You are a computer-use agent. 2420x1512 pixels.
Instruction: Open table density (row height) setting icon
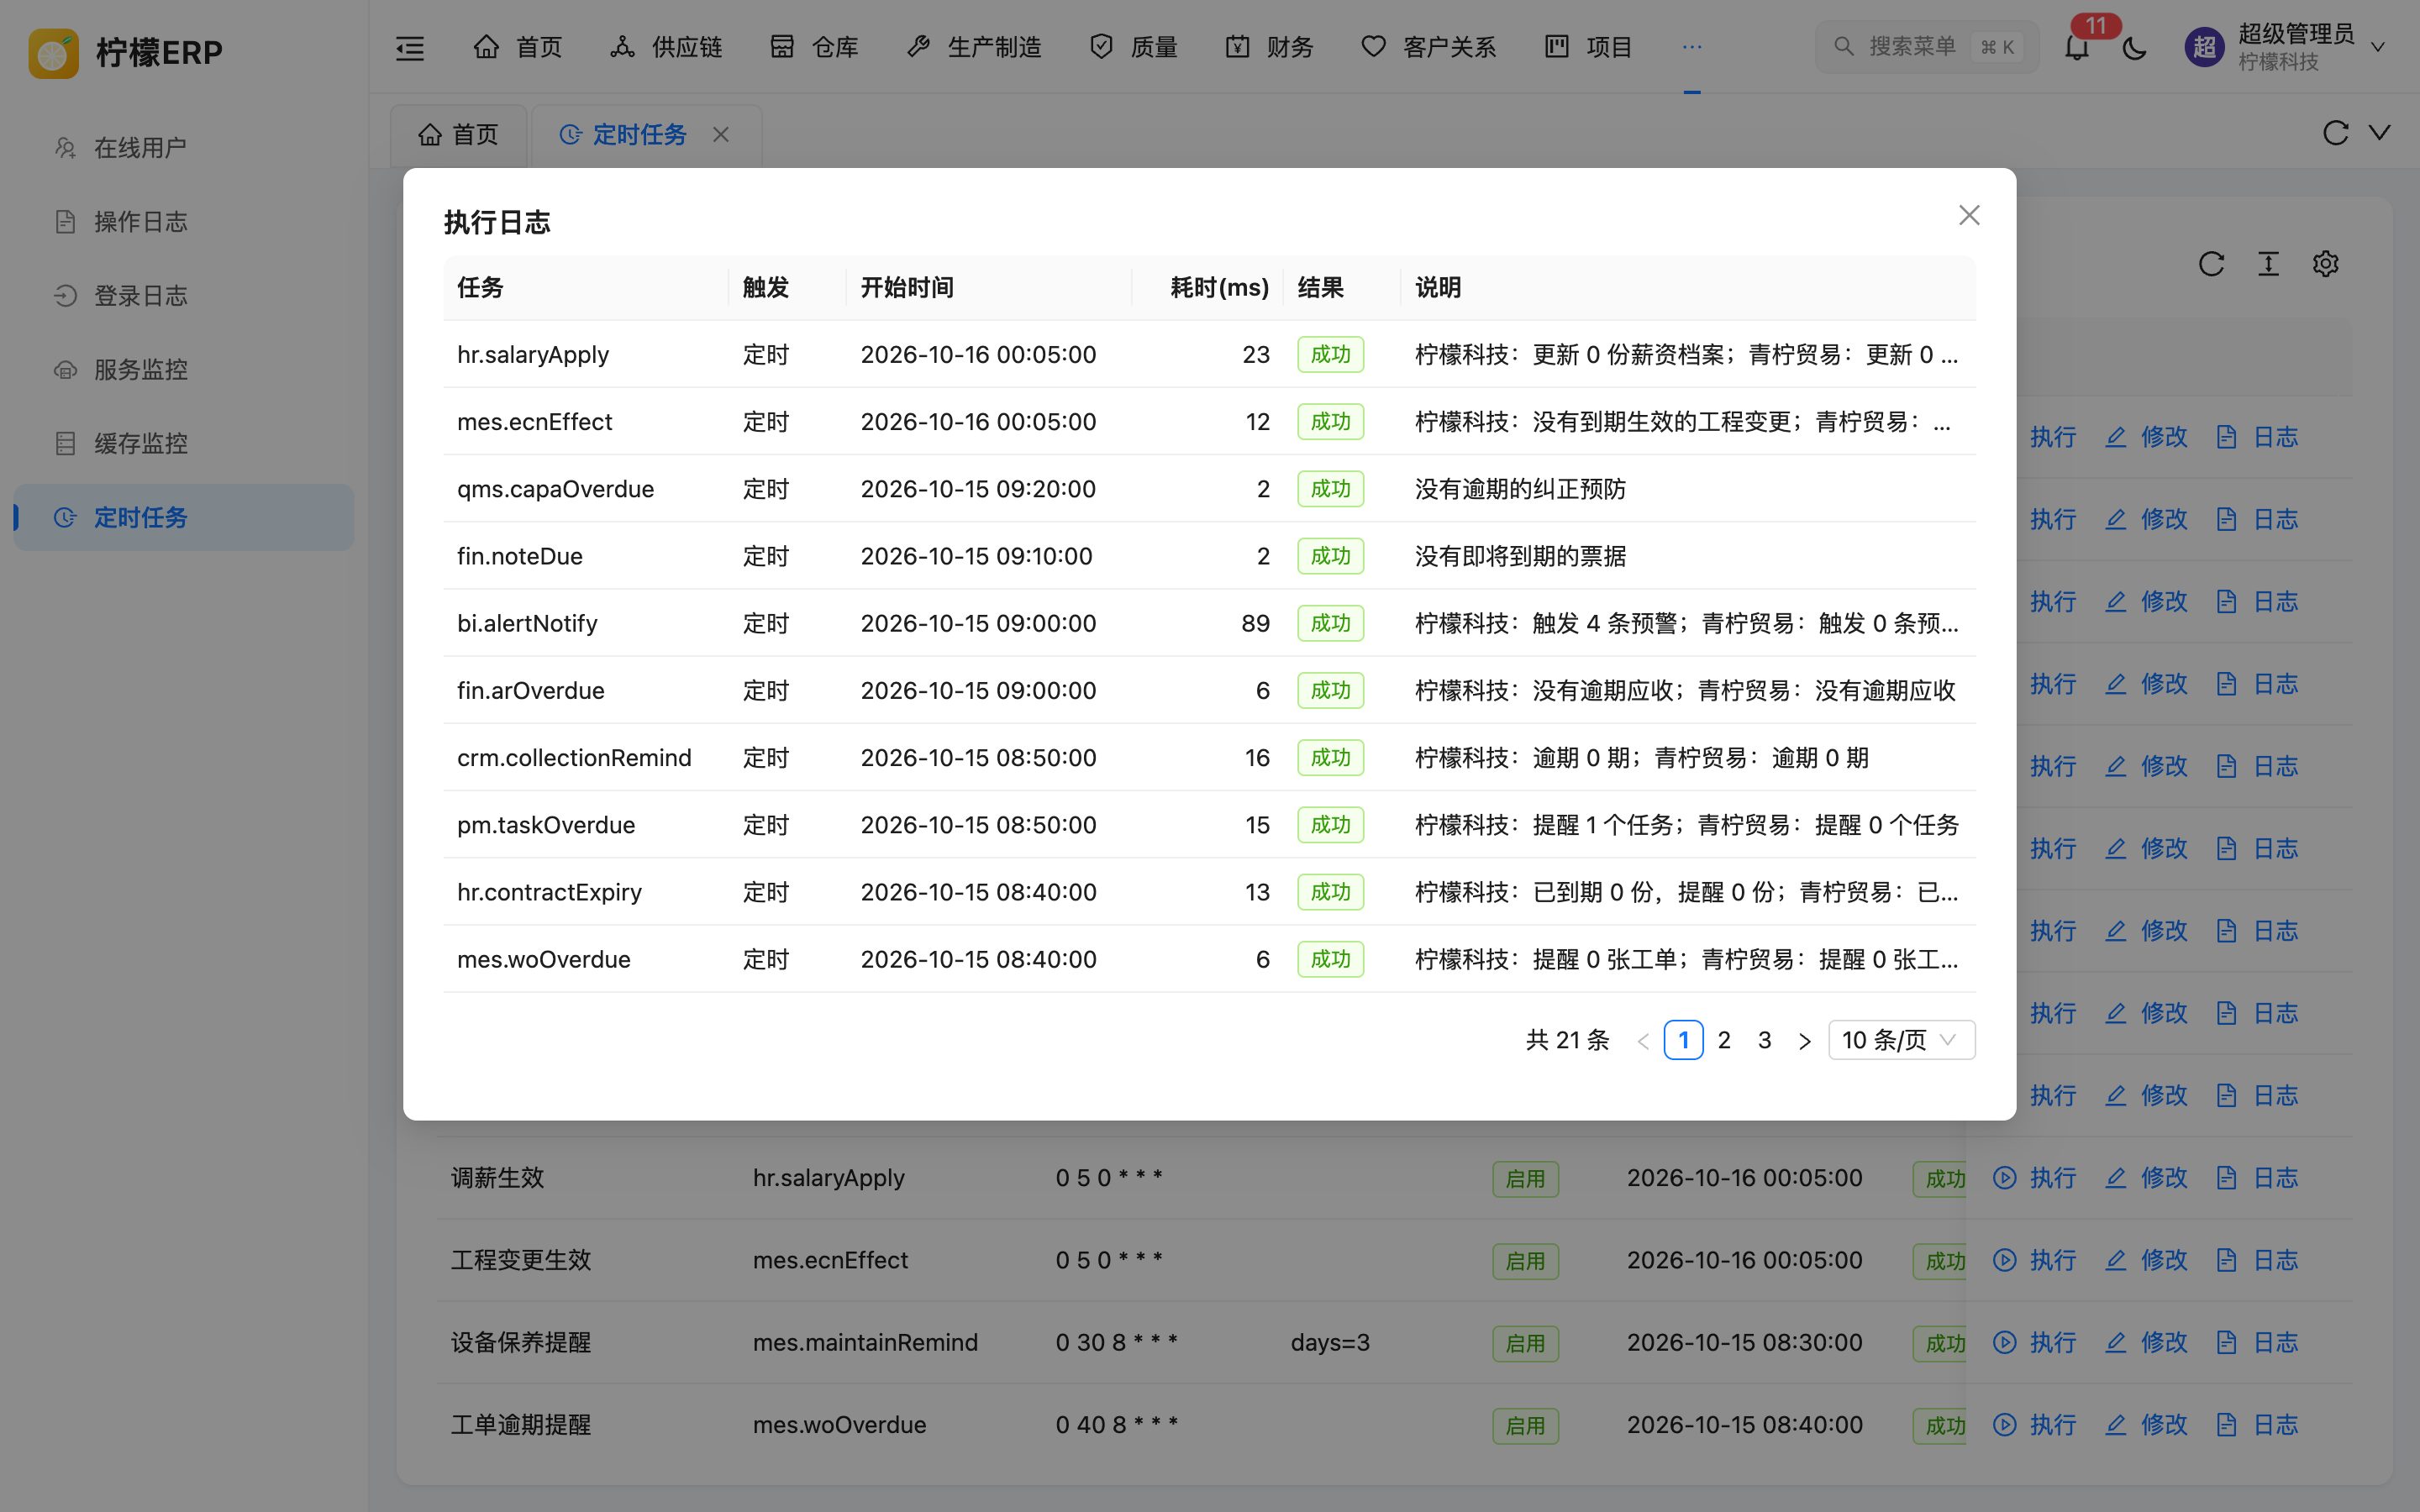(2268, 264)
